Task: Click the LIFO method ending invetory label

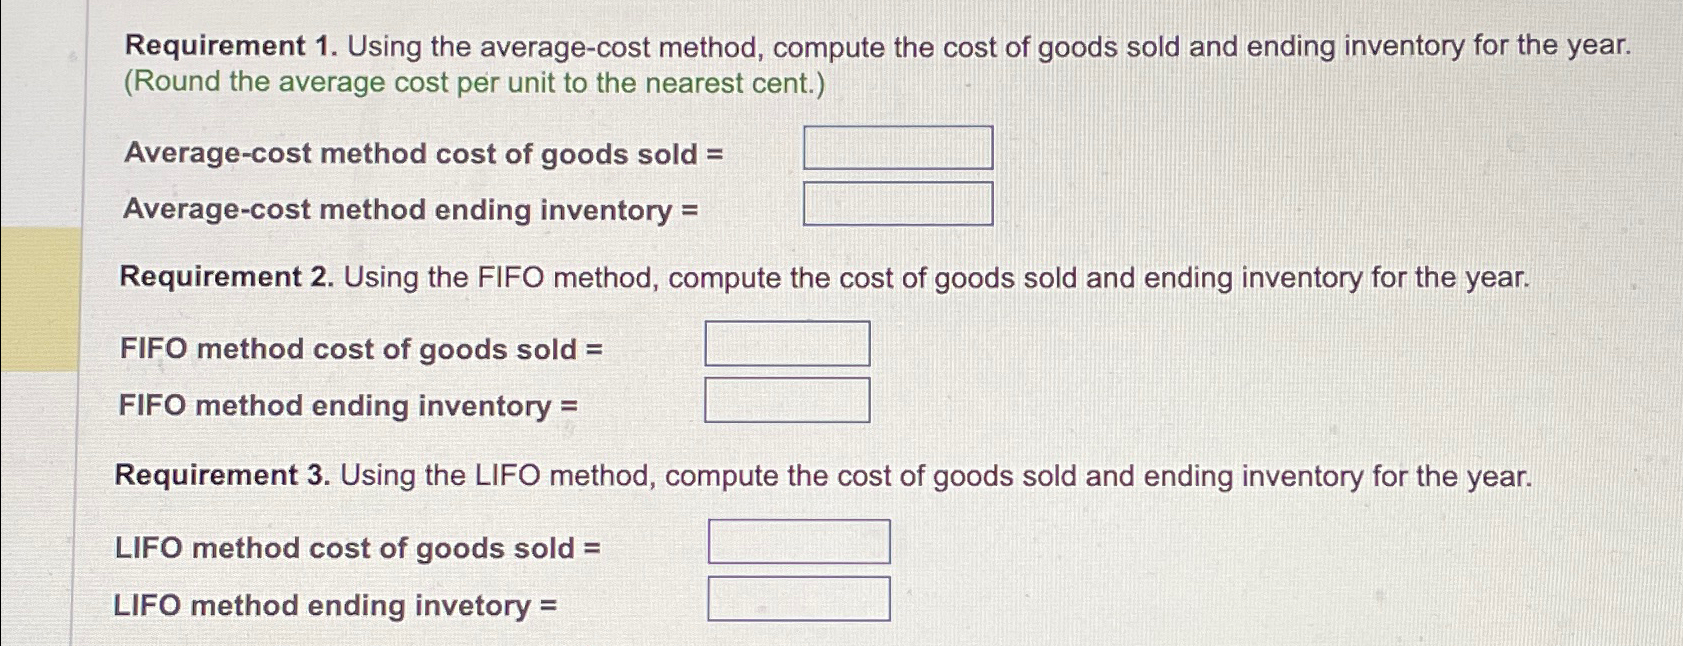Action: point(336,605)
